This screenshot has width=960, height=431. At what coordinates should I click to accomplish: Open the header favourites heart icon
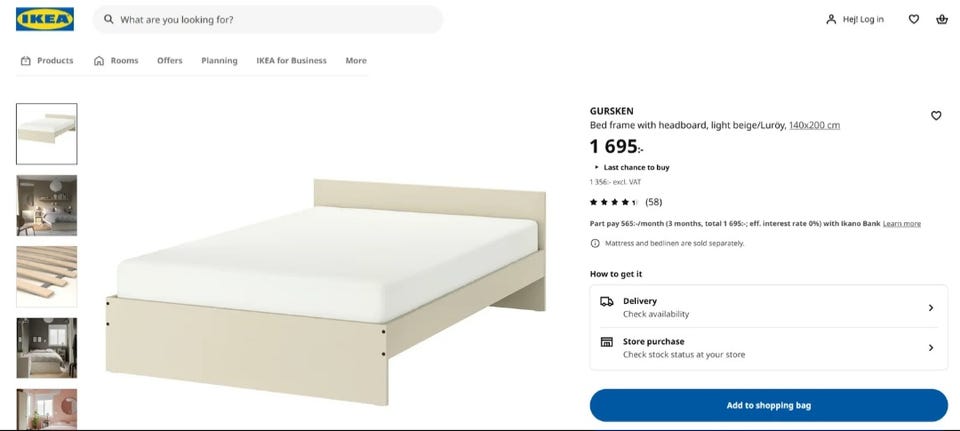pyautogui.click(x=913, y=19)
